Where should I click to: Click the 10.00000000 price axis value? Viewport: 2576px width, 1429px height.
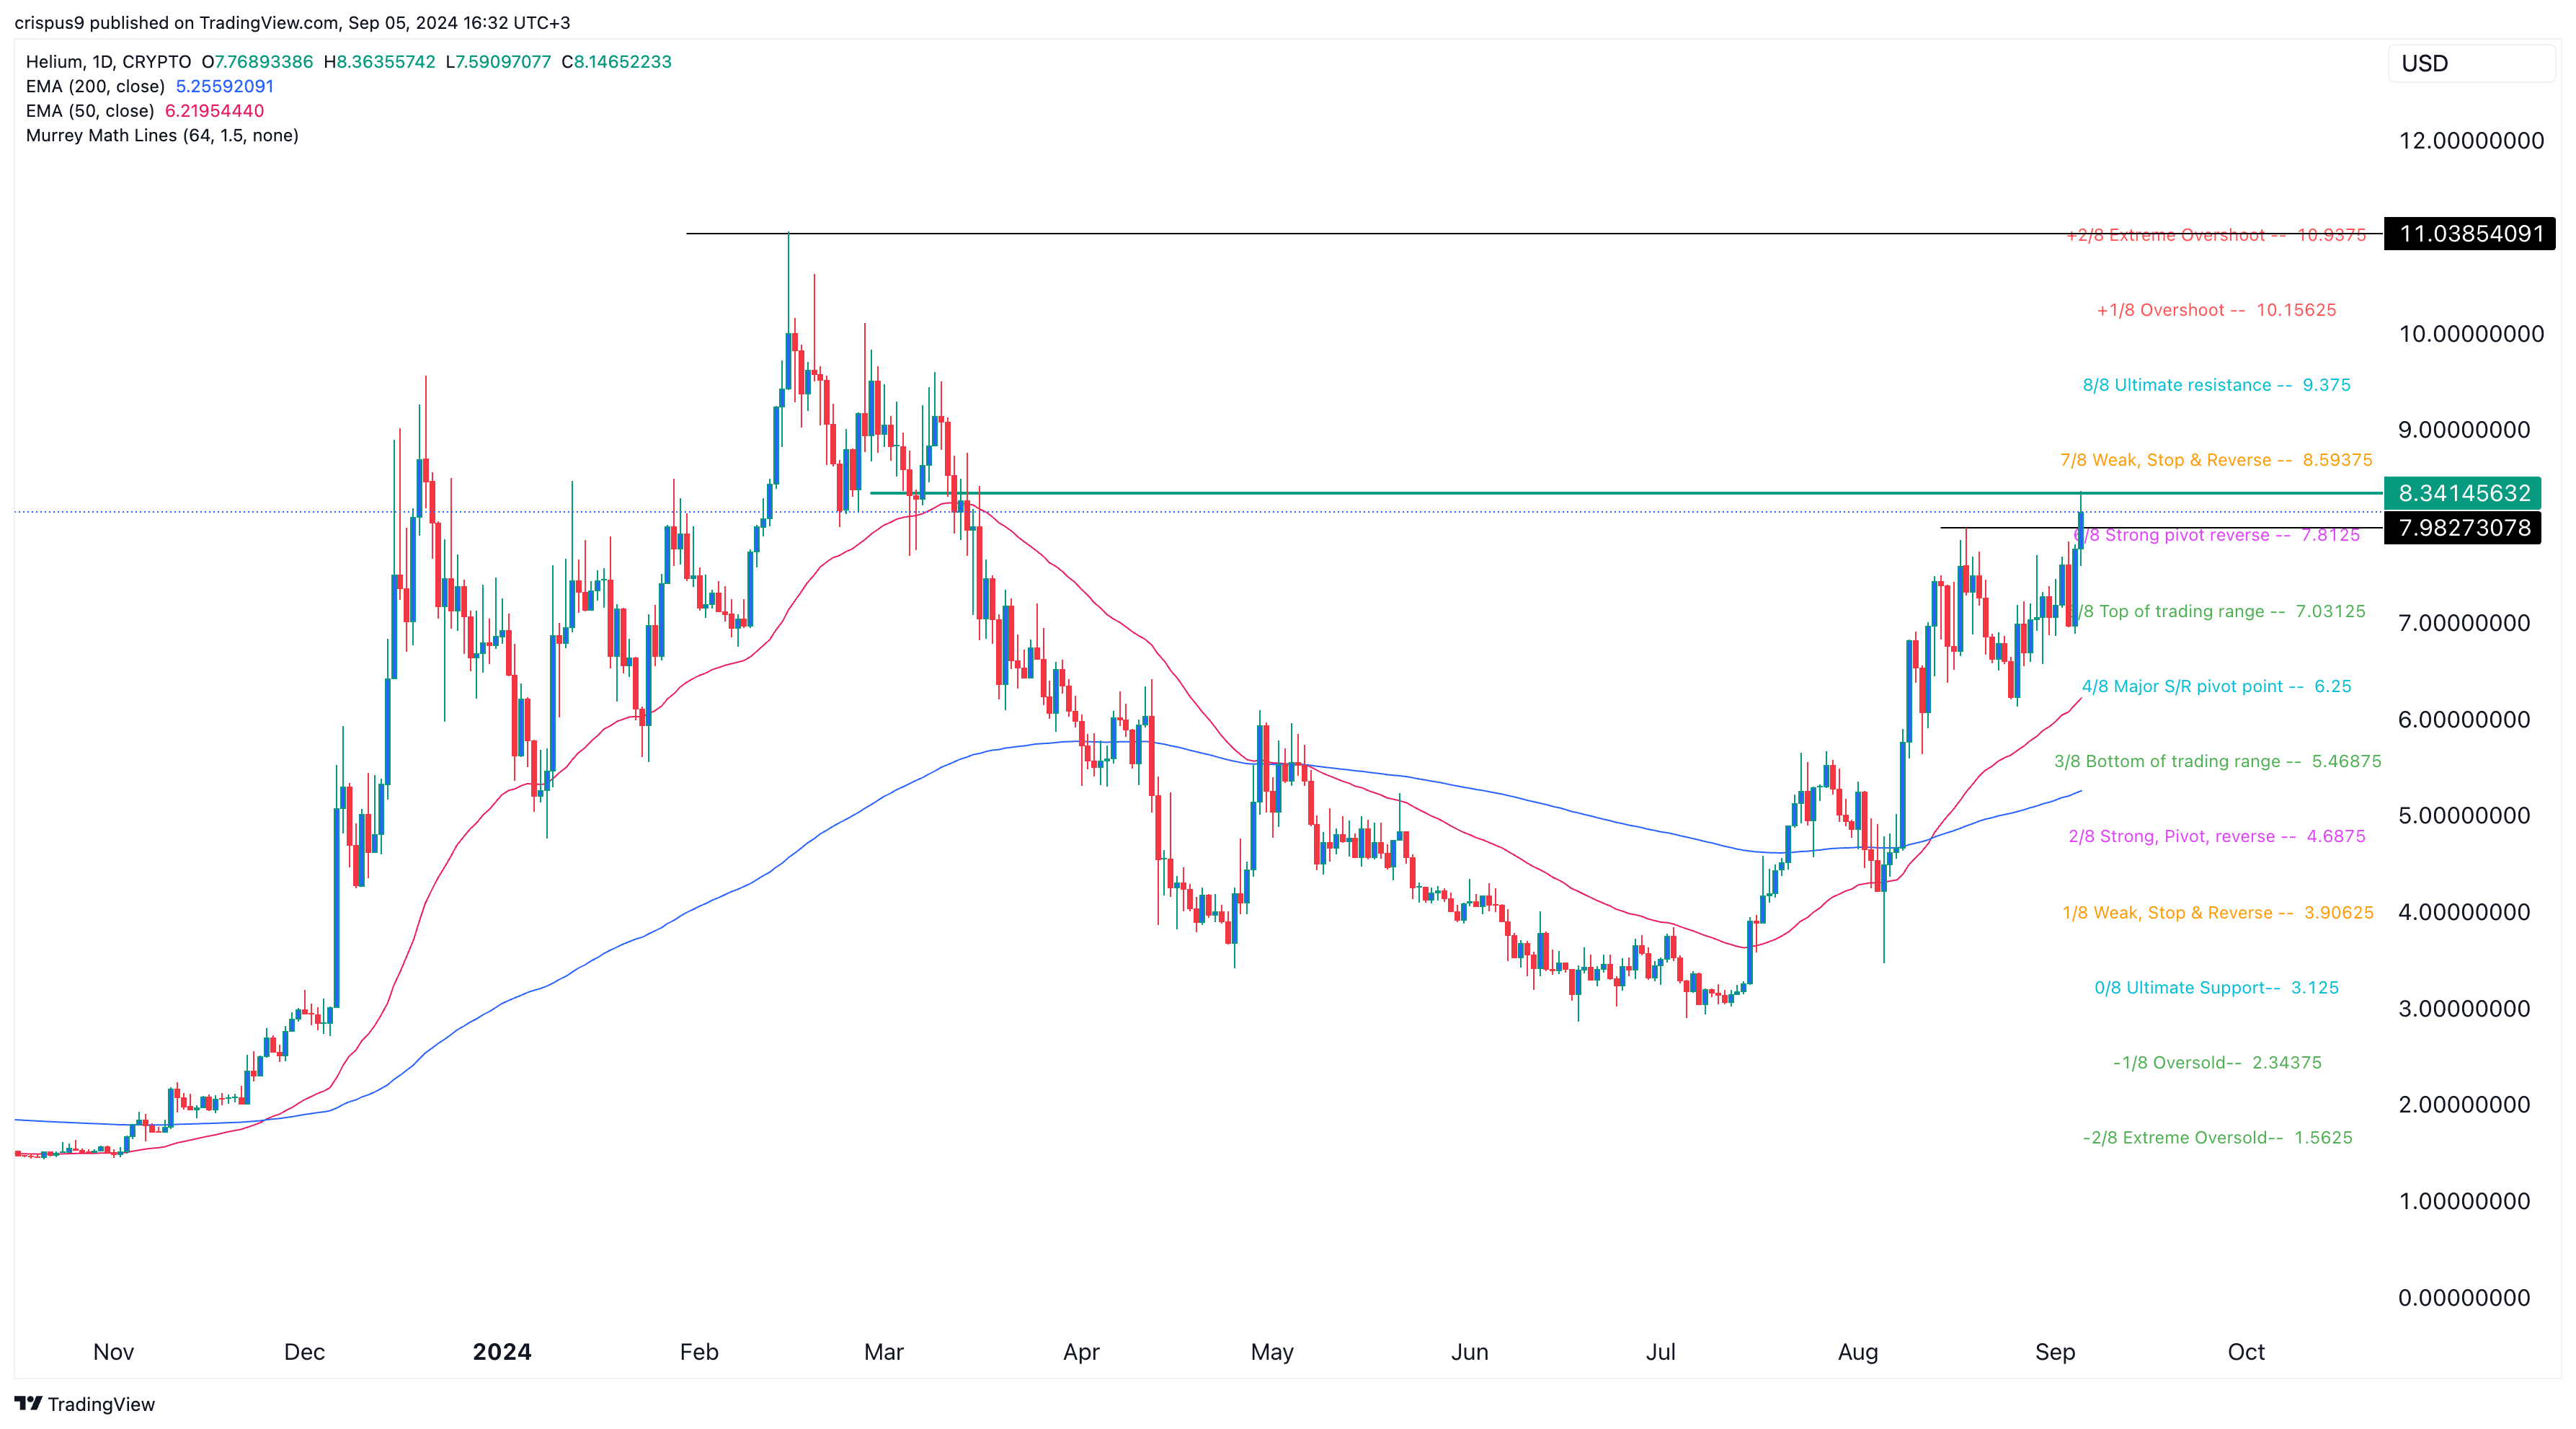click(2471, 334)
